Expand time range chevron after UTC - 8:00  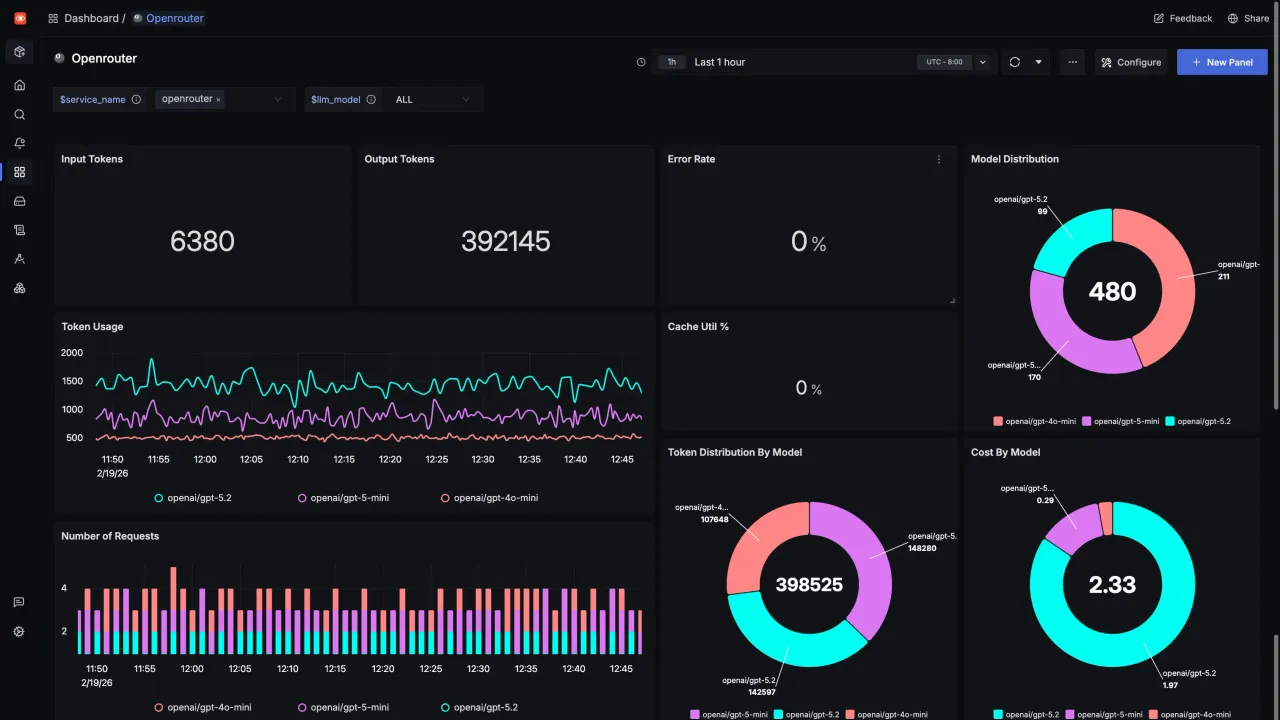983,62
